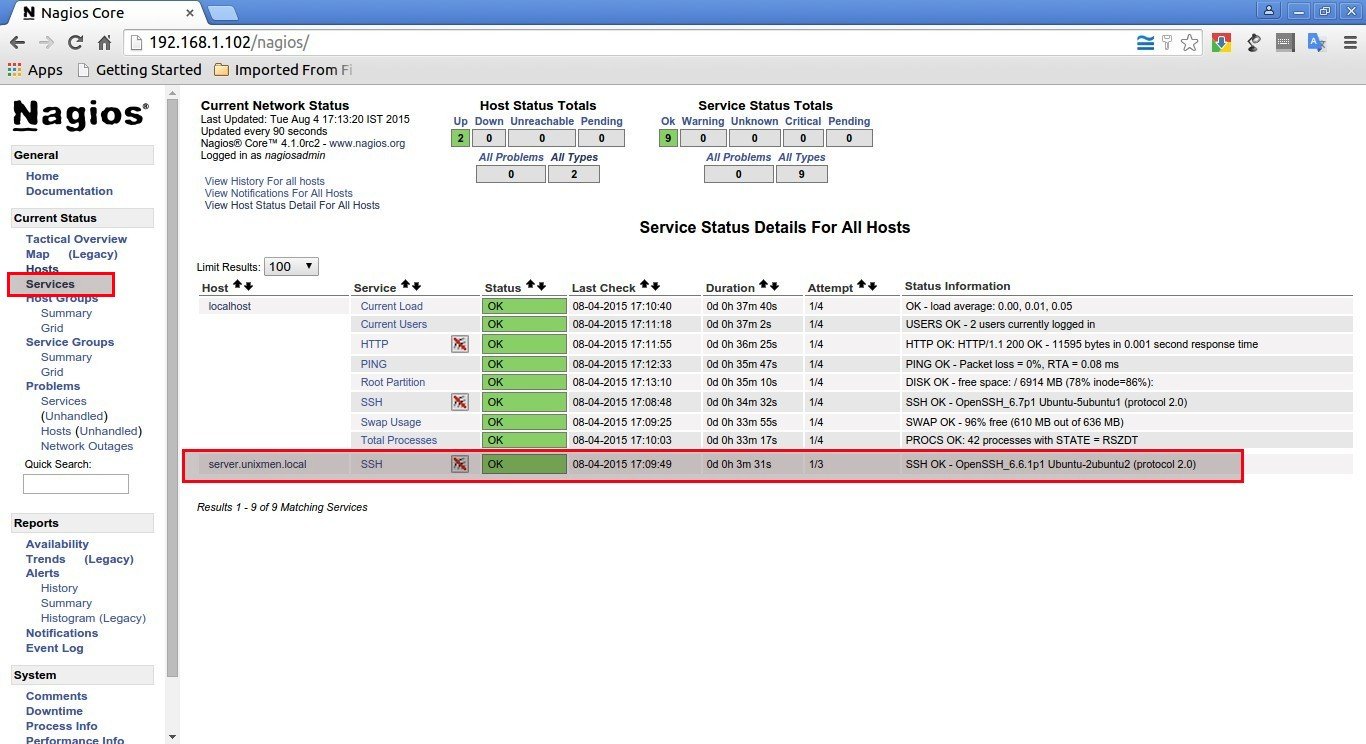Screen dimensions: 1366x744
Task: Sort Service column ascending with up arrow
Action: point(405,286)
